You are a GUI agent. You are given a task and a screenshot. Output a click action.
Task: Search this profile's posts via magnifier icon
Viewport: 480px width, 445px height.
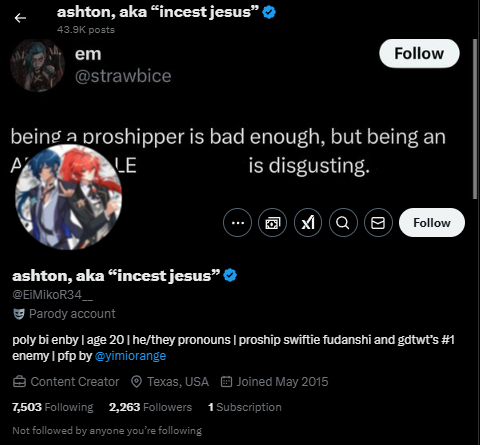[343, 223]
